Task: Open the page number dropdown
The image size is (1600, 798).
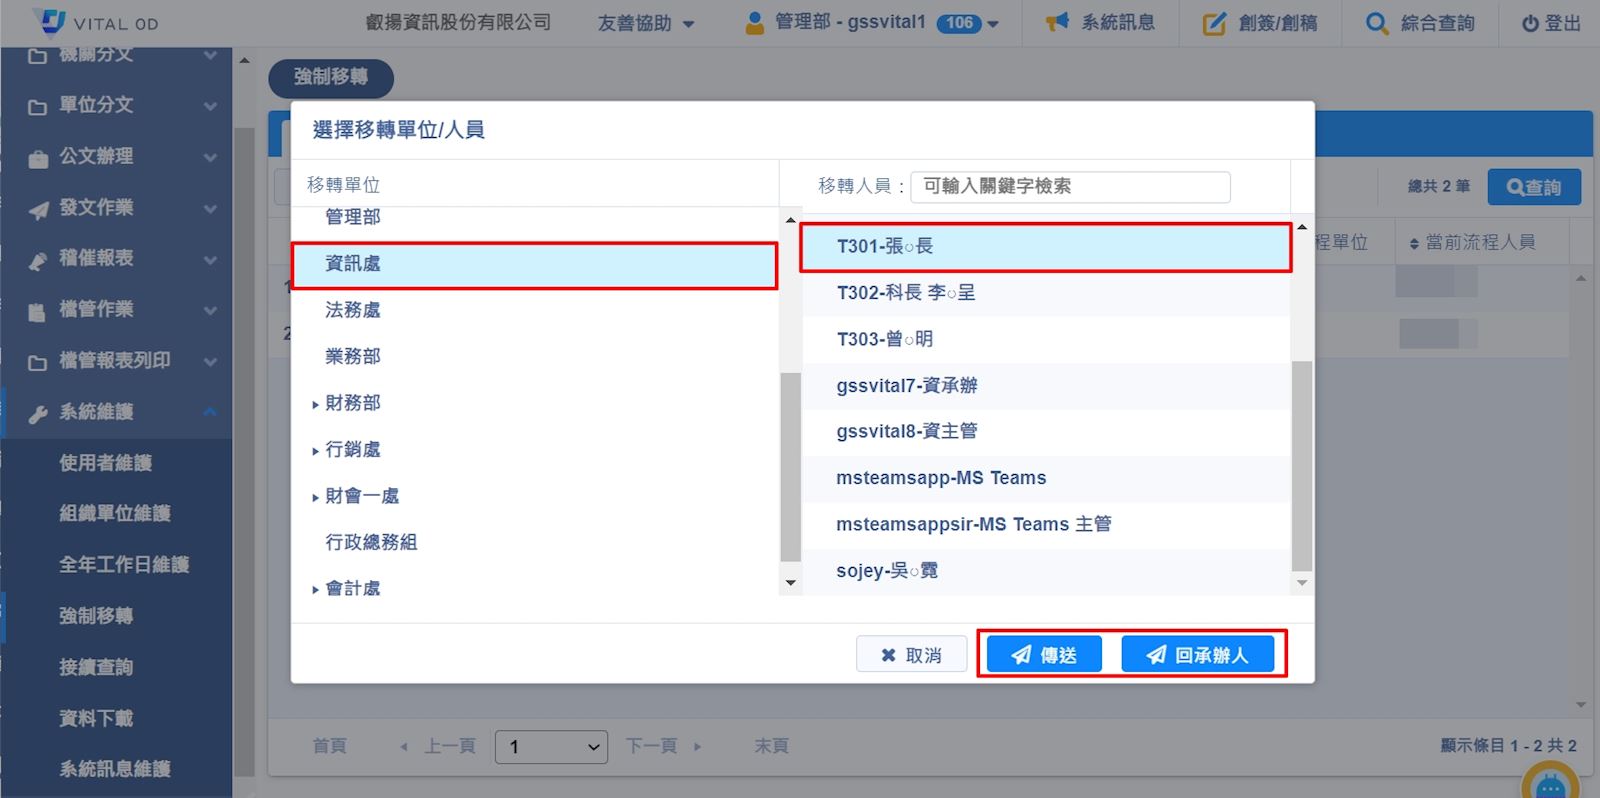Action: click(551, 746)
